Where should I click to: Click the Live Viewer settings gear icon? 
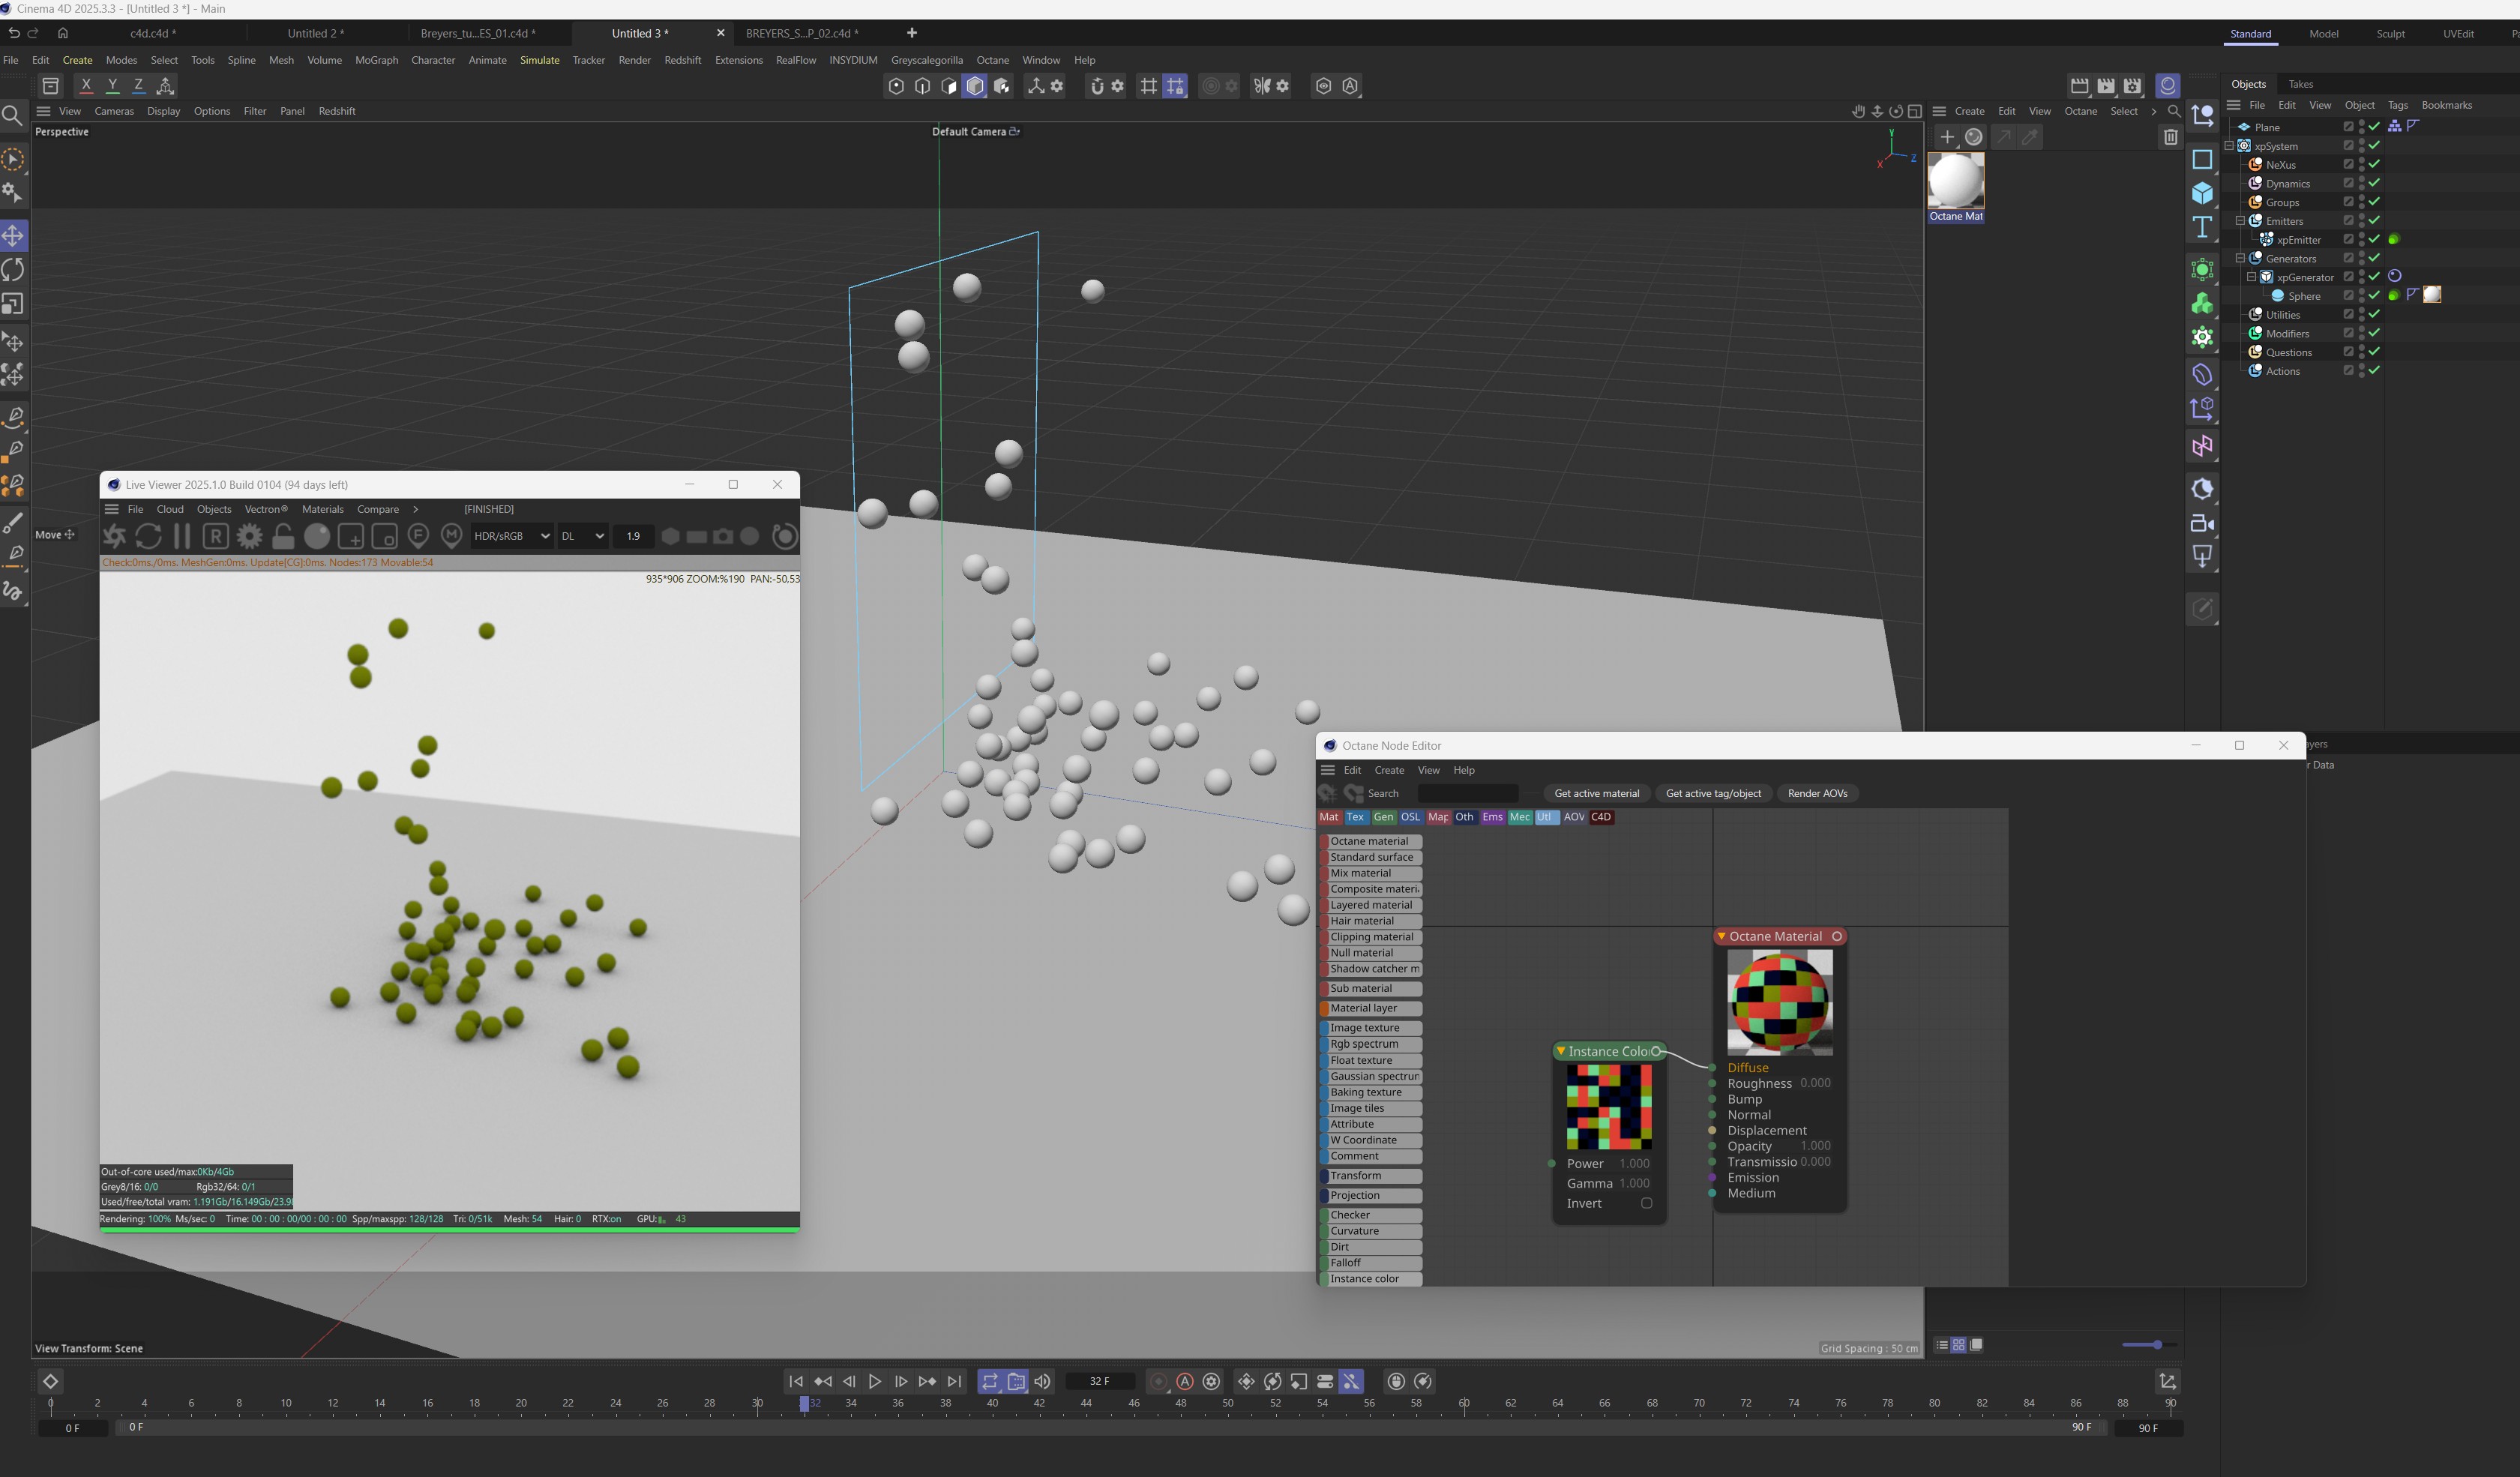click(x=249, y=537)
